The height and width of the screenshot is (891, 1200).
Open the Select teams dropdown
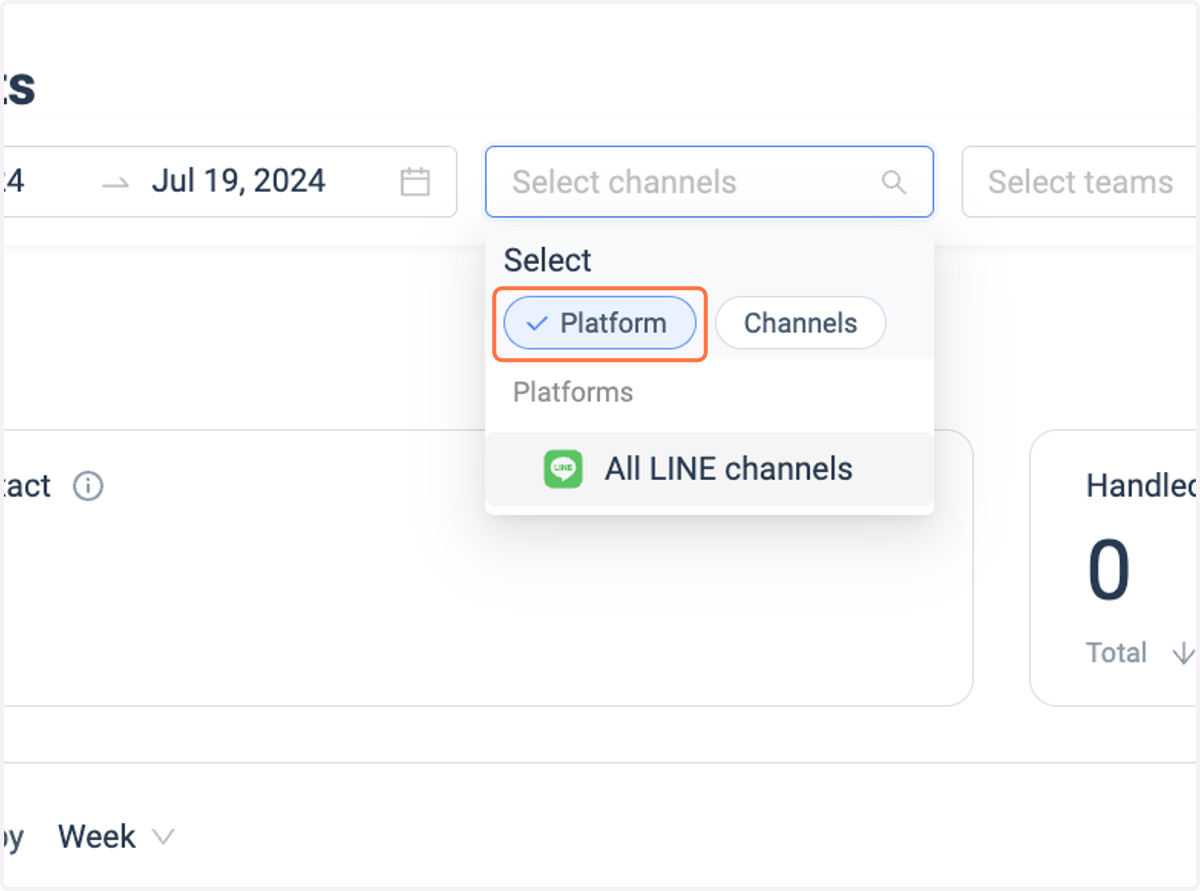pyautogui.click(x=1080, y=182)
